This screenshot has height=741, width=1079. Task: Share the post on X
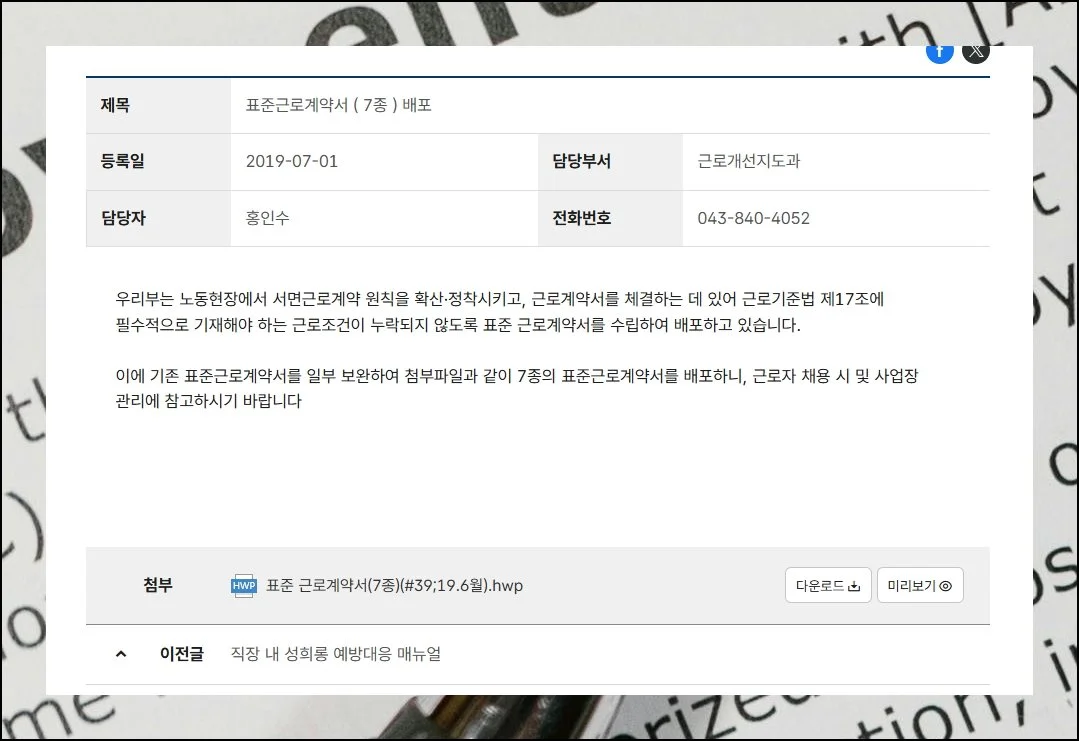coord(976,52)
